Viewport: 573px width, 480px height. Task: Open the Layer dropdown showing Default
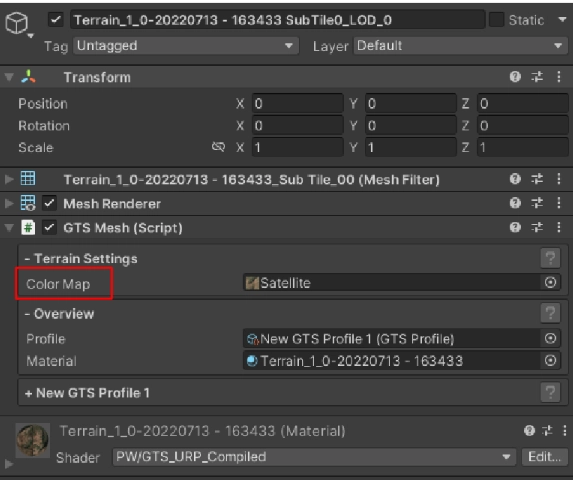(x=461, y=46)
